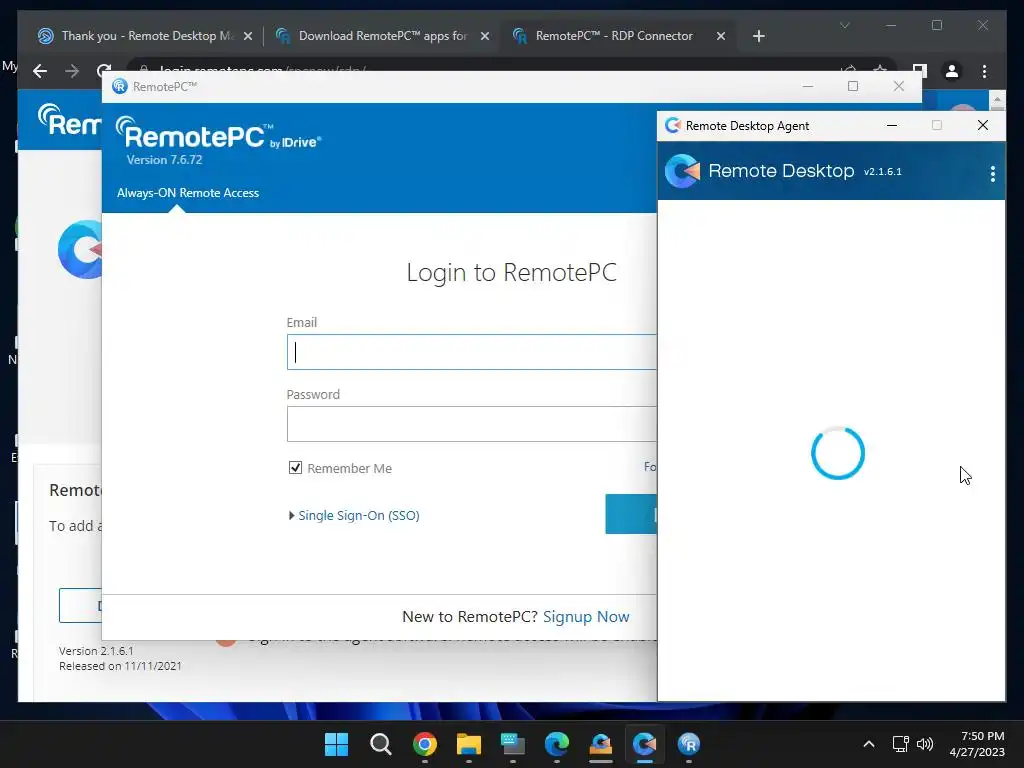This screenshot has width=1024, height=768.
Task: Open the volume control in system tray
Action: 925,744
